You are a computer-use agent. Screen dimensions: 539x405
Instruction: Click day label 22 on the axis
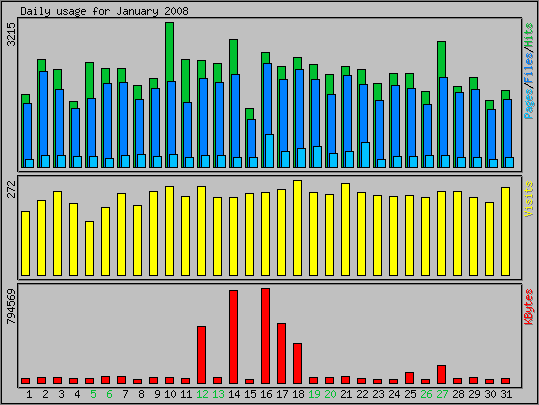362,394
